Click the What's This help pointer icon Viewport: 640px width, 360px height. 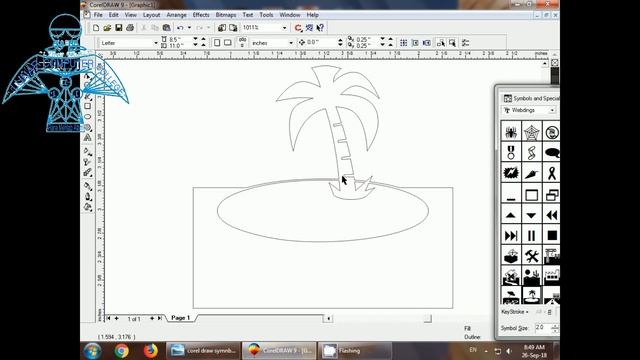click(x=320, y=28)
